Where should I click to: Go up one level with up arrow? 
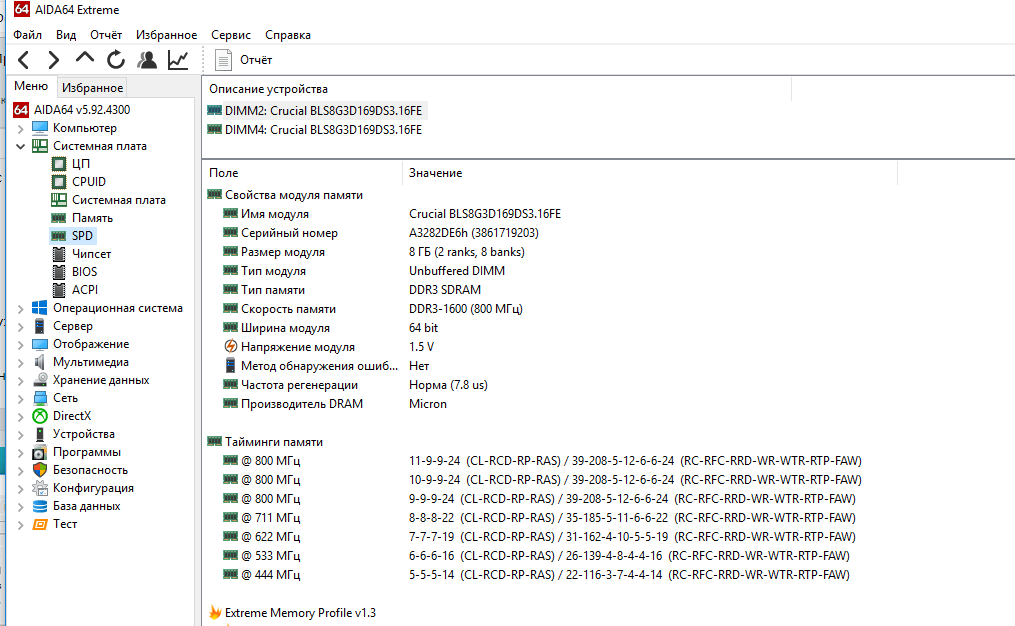click(85, 59)
